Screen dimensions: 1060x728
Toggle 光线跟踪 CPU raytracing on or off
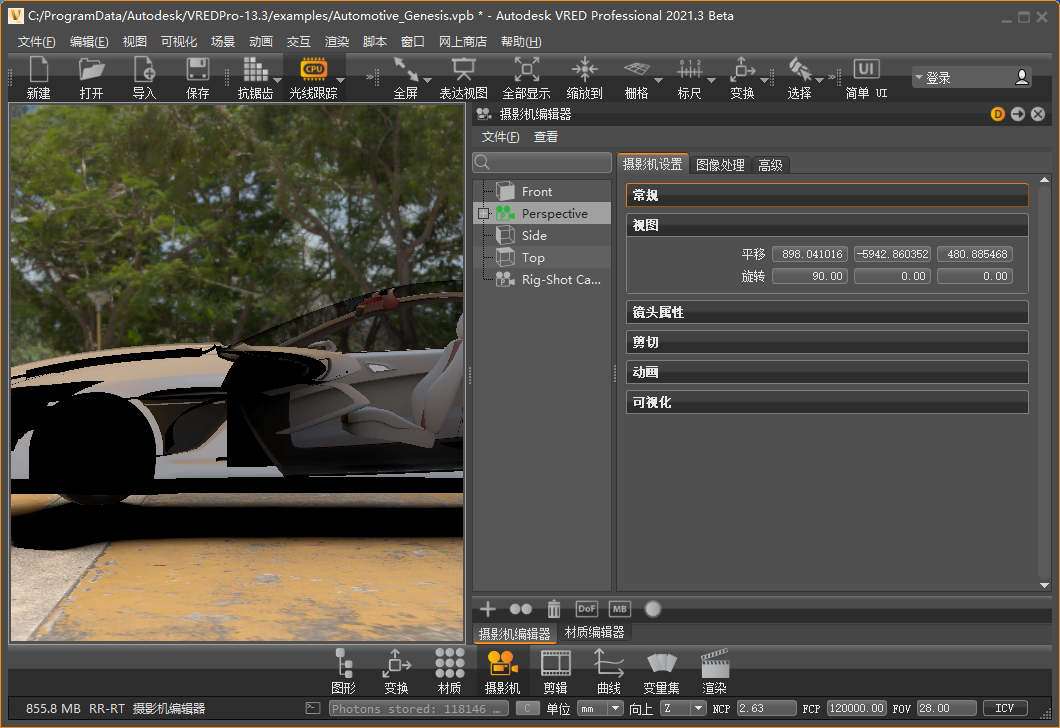click(313, 70)
